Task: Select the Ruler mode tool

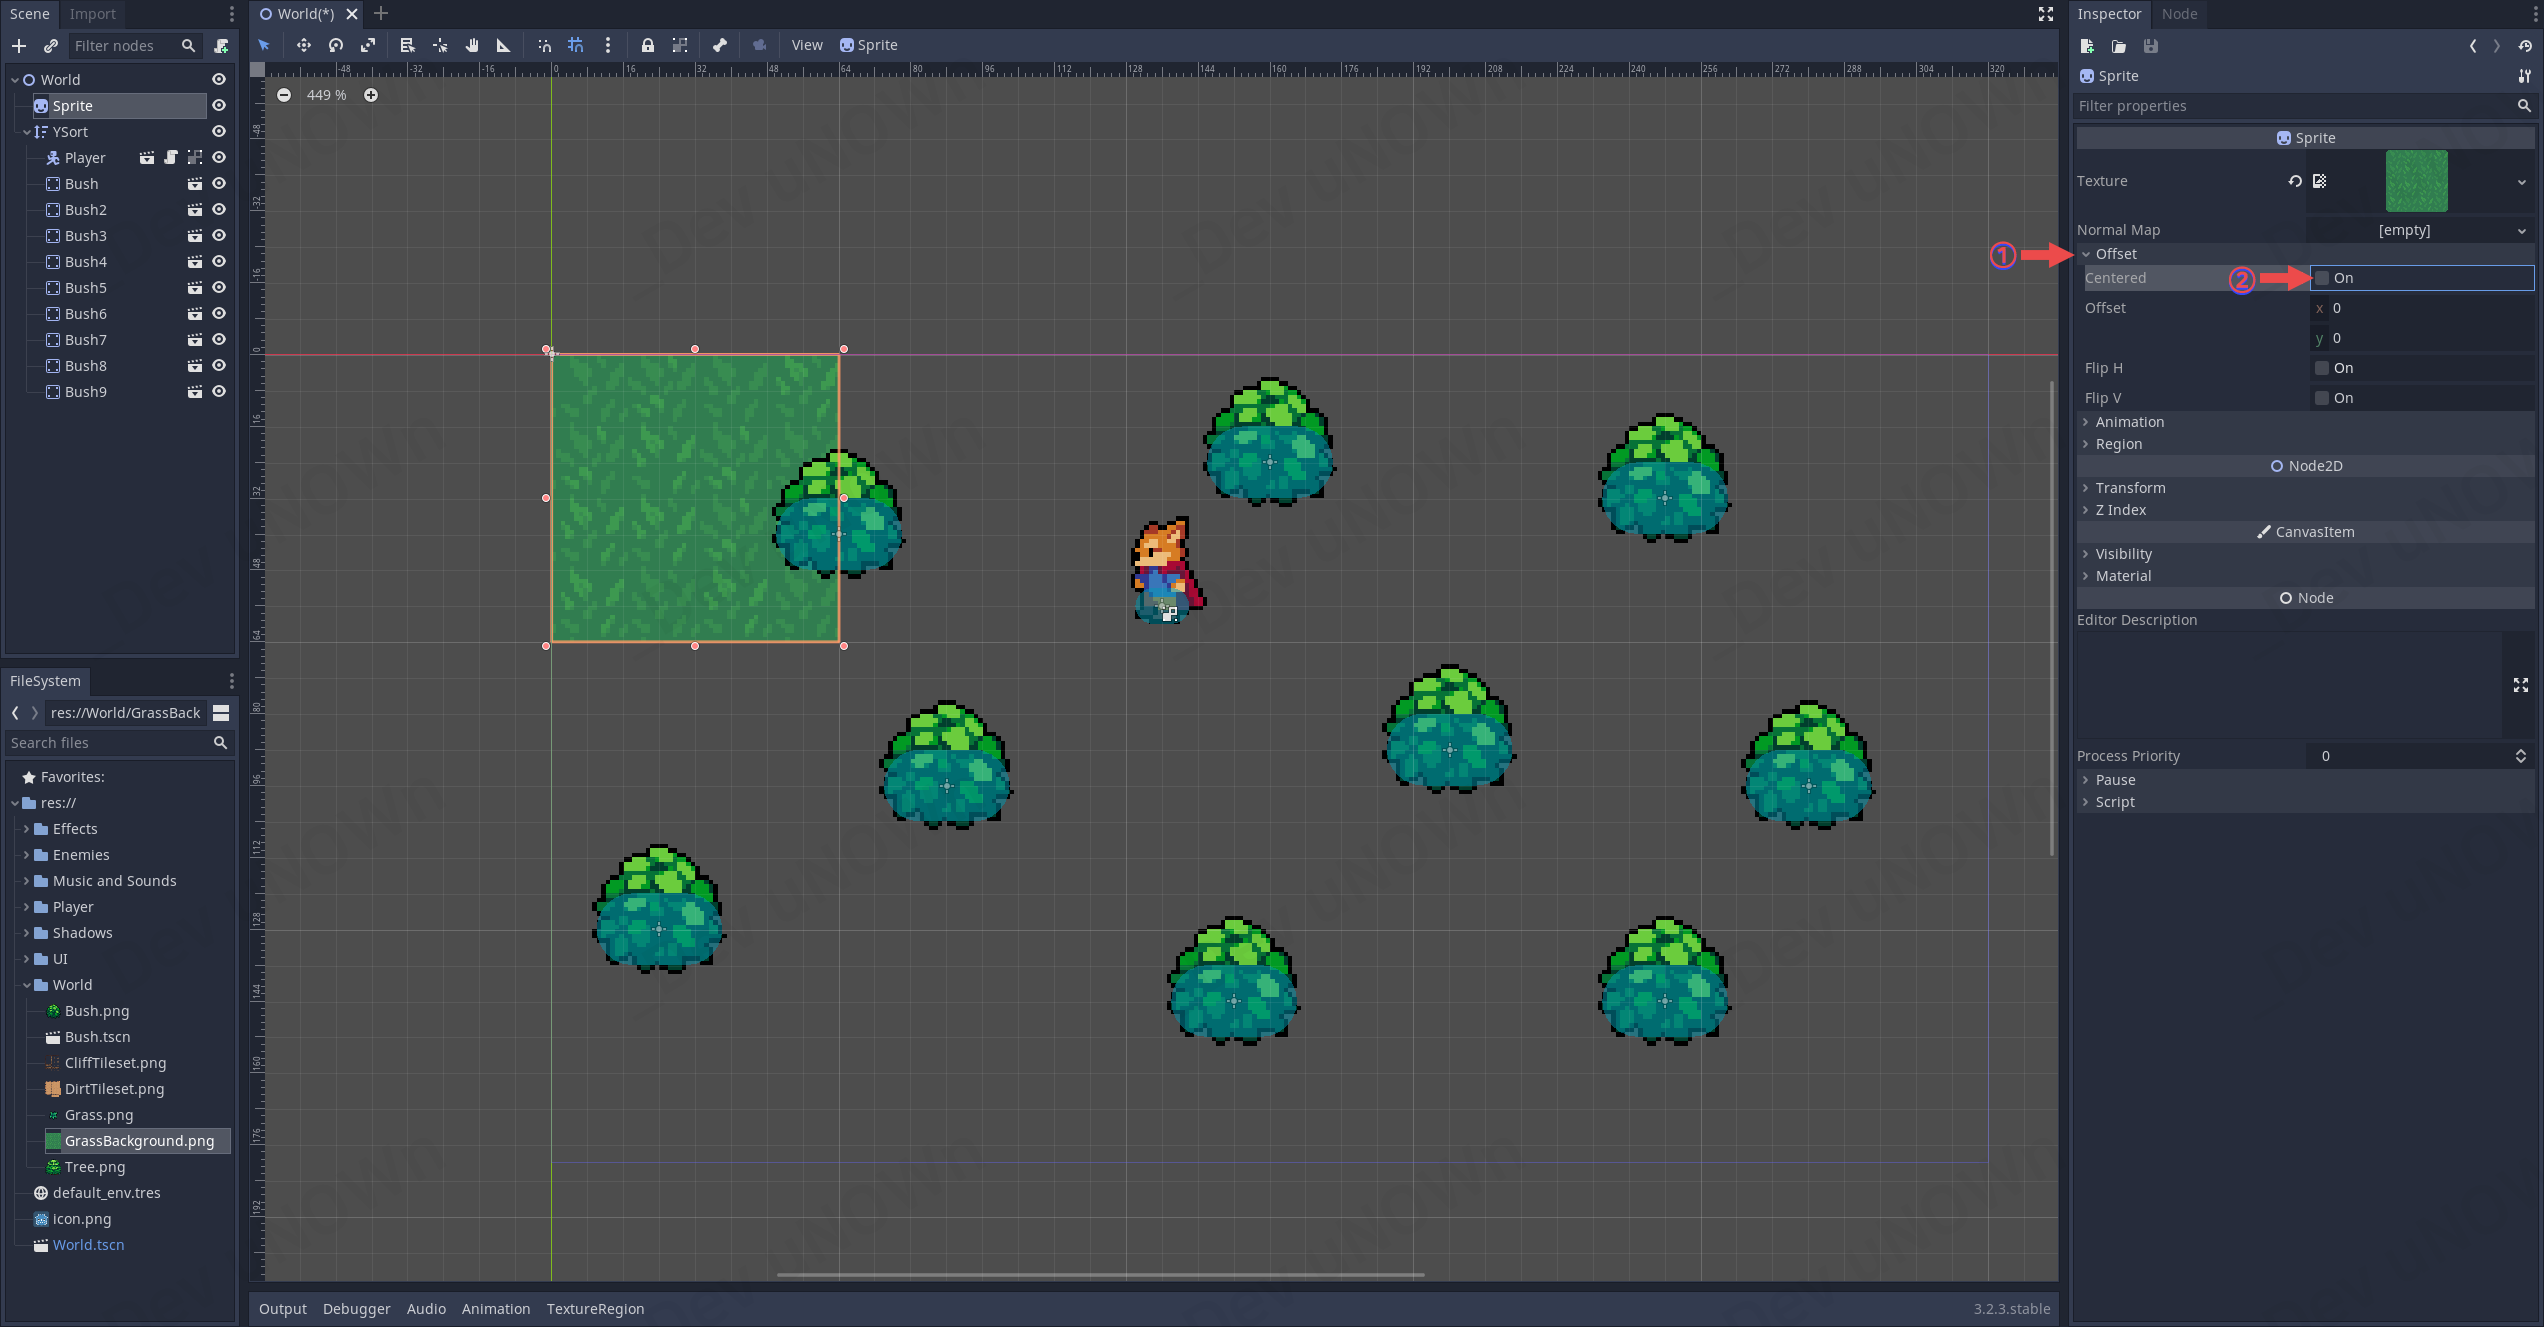Action: coord(503,45)
